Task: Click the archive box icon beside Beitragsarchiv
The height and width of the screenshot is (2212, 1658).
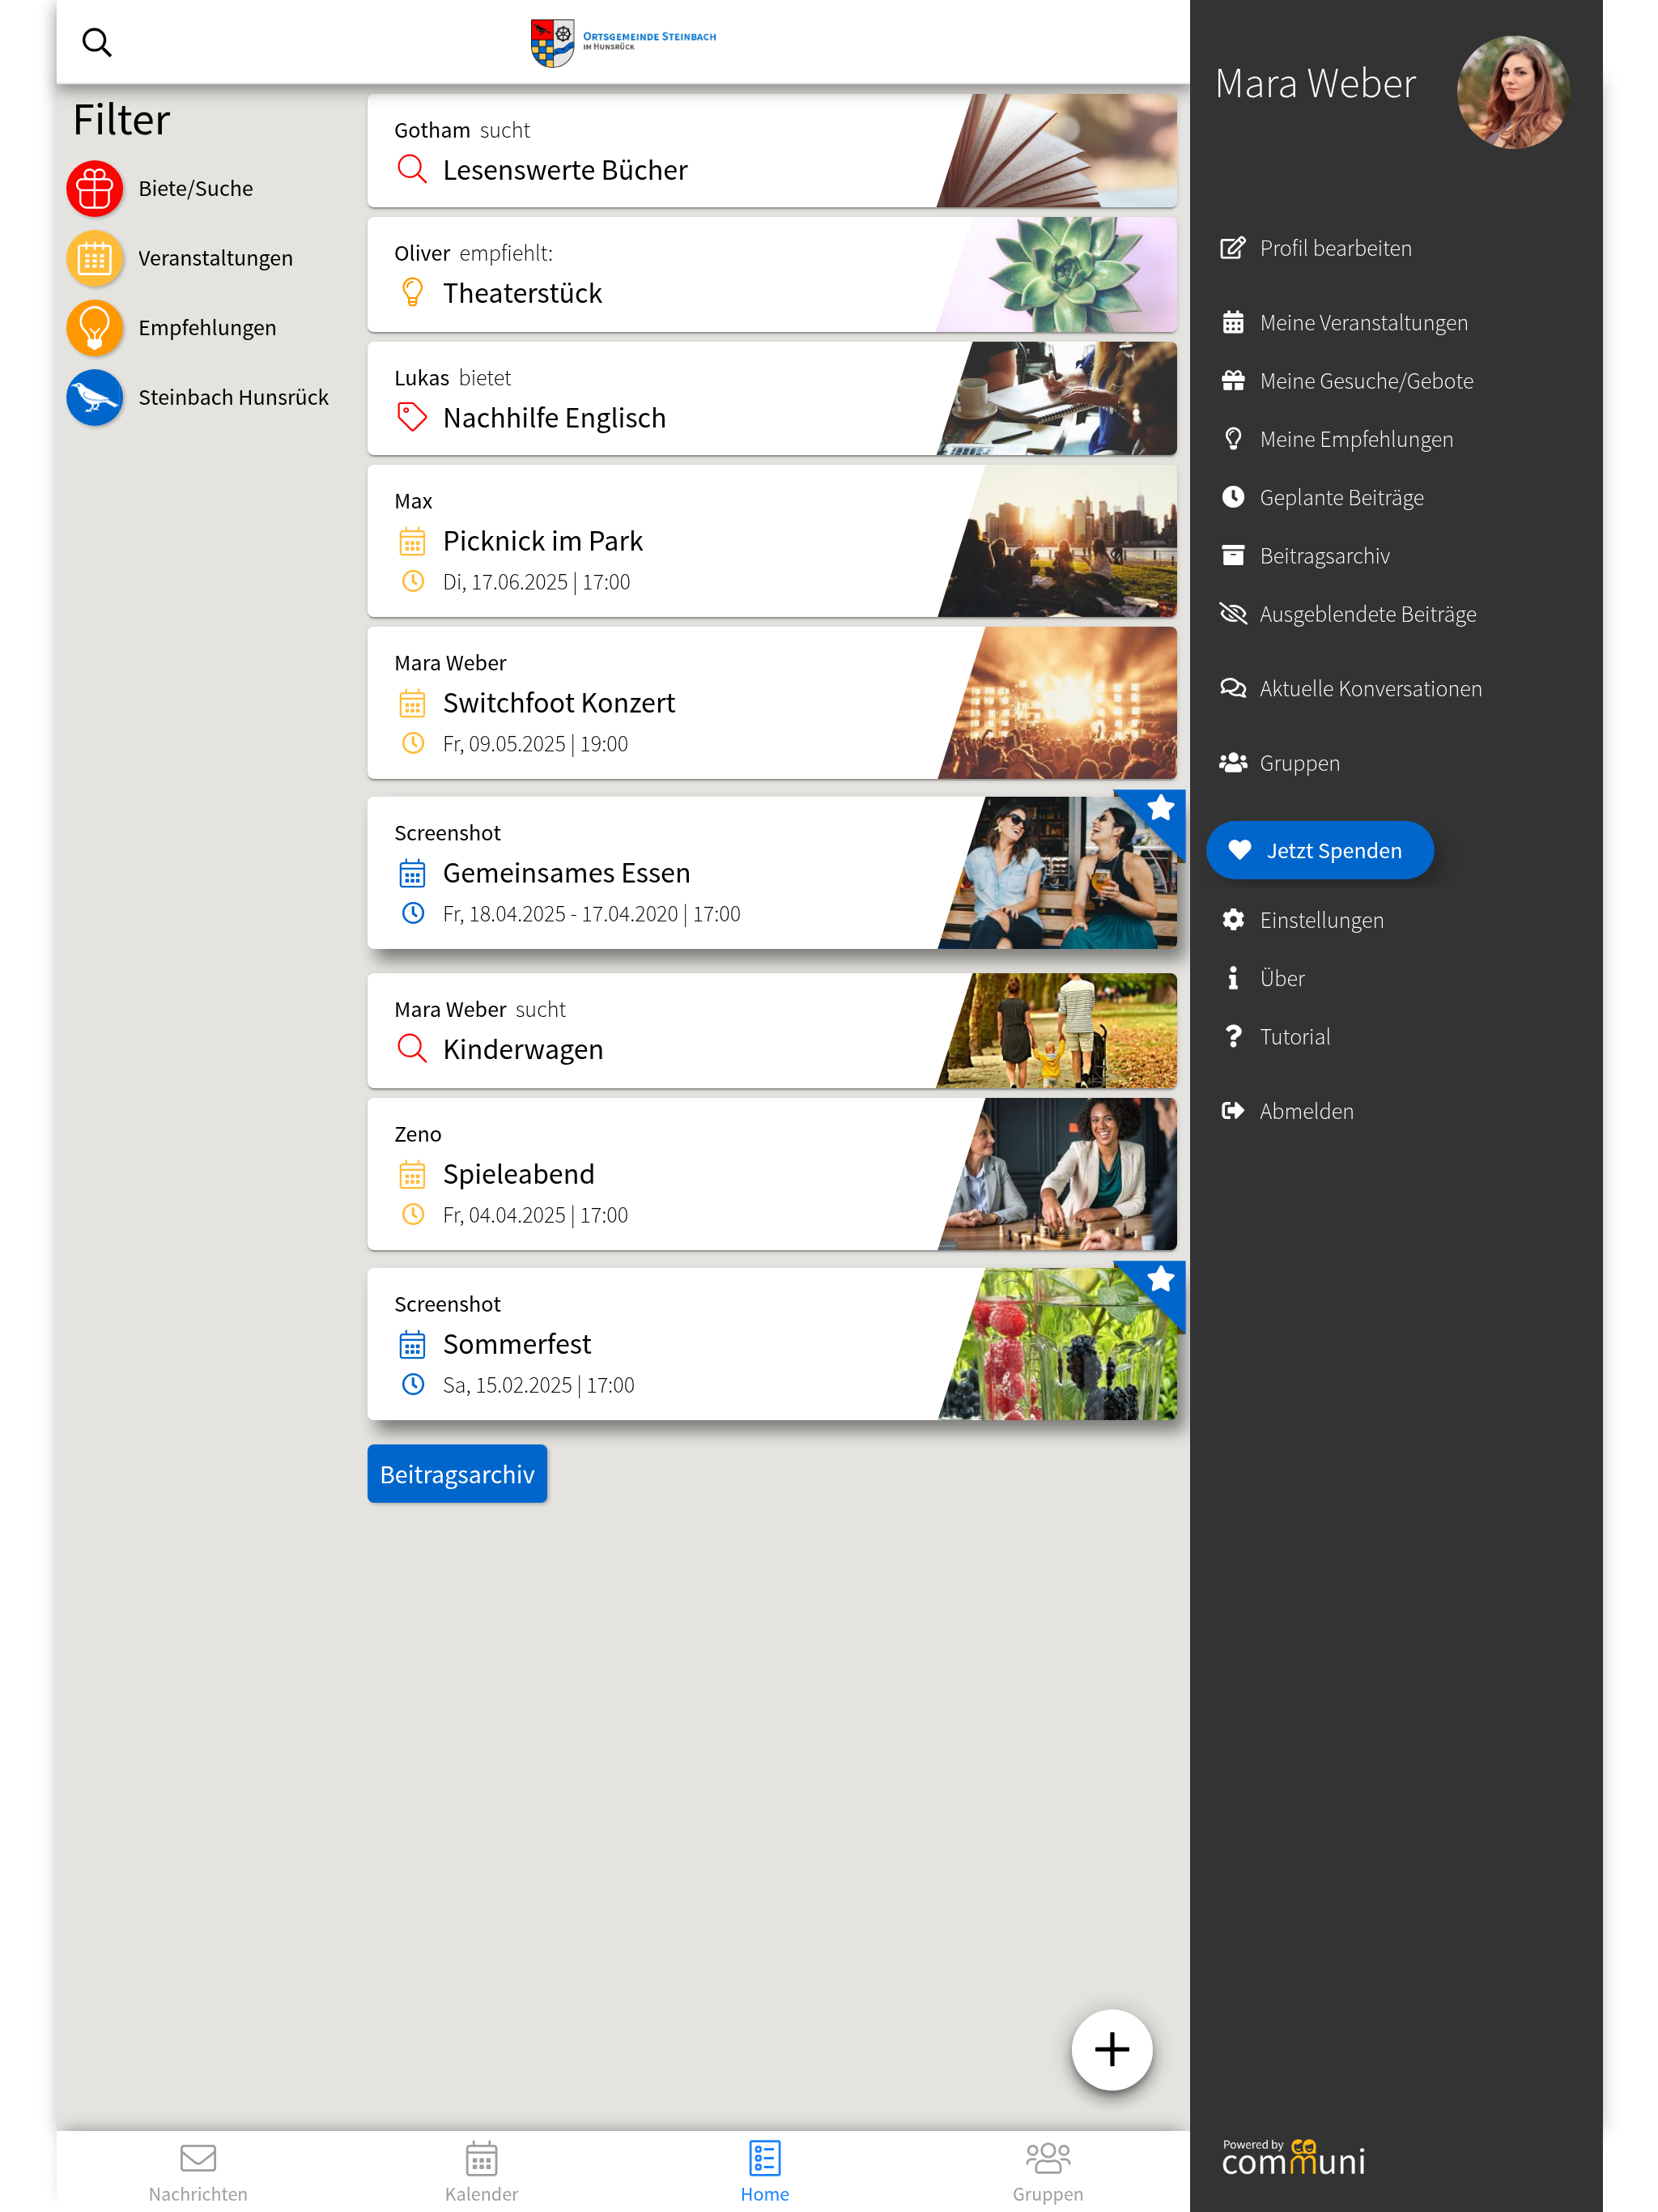Action: (1233, 556)
